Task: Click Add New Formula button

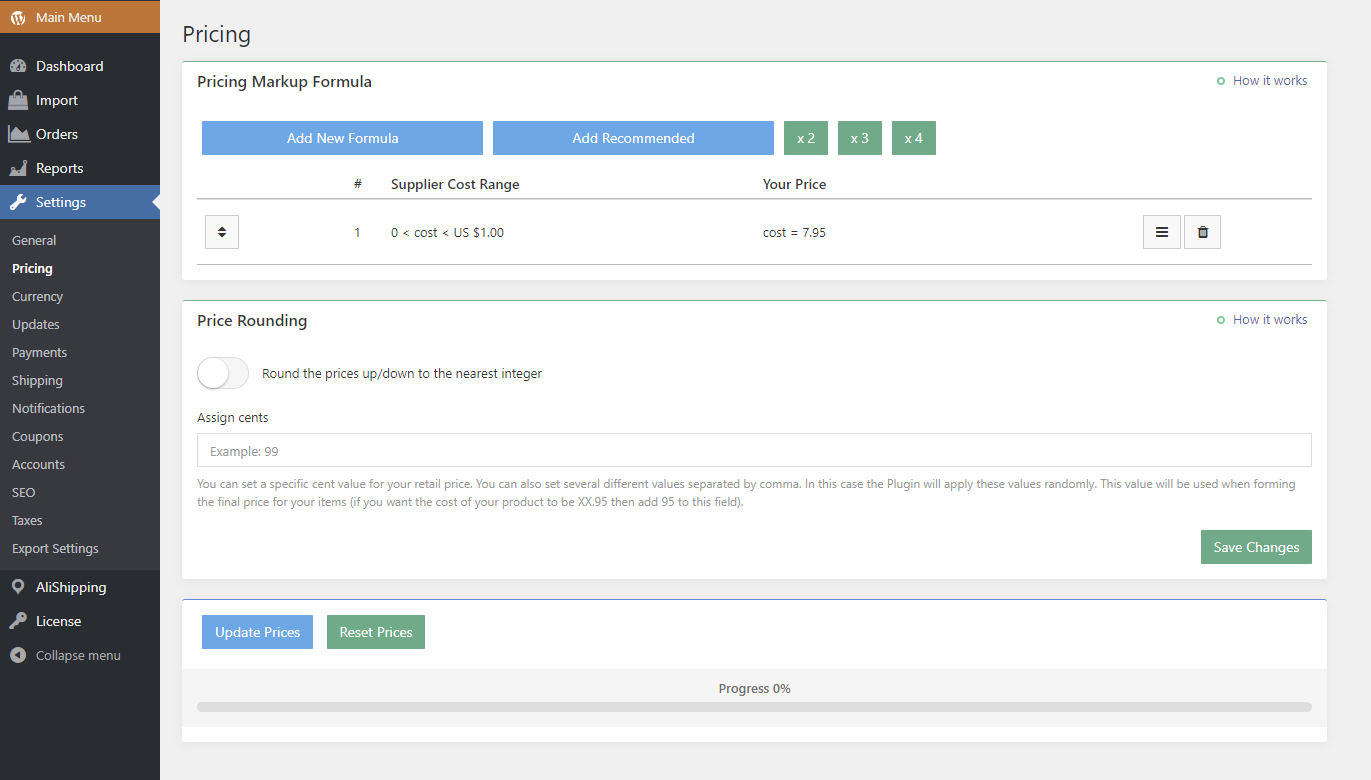Action: (x=342, y=138)
